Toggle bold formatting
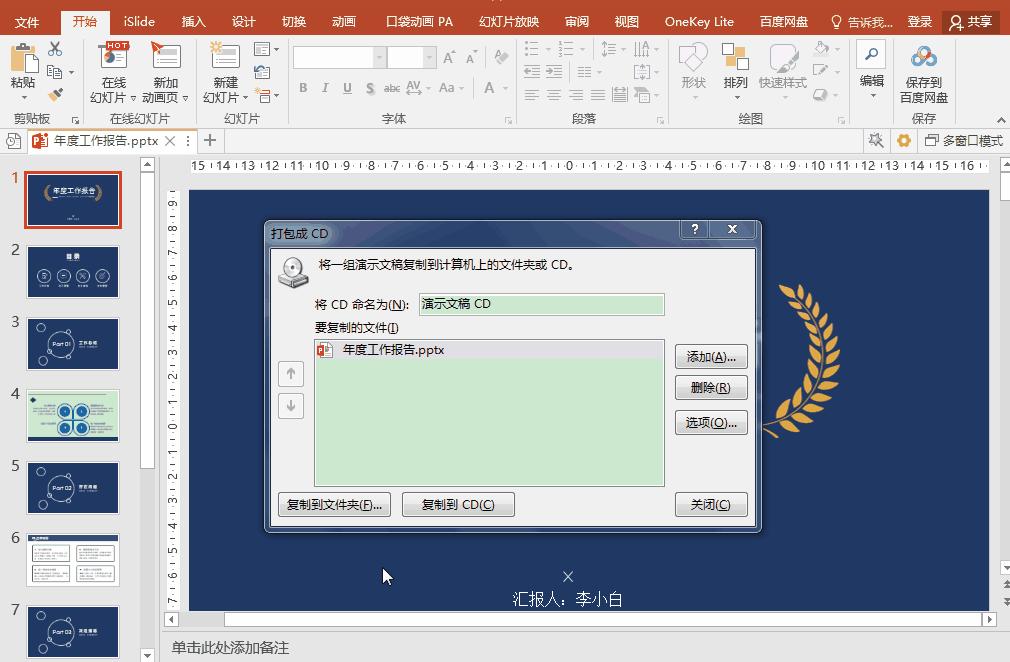The height and width of the screenshot is (662, 1010). [303, 89]
